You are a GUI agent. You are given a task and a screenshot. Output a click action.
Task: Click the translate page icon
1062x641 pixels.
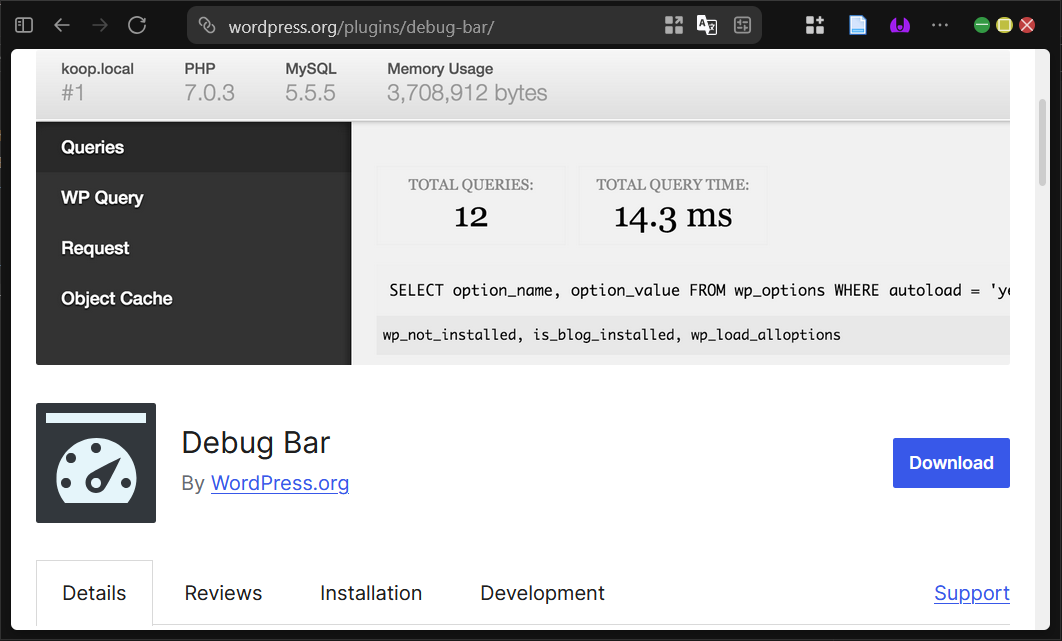707,26
